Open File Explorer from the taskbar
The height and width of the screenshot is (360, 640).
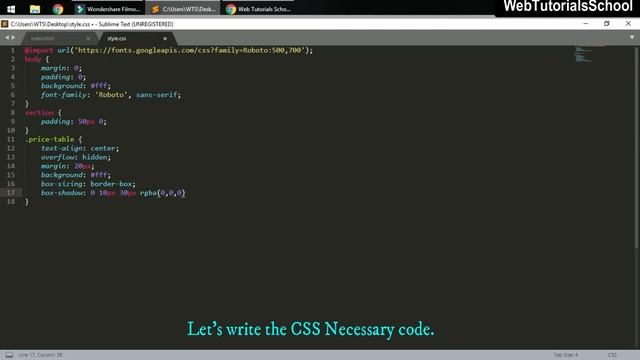click(x=35, y=9)
